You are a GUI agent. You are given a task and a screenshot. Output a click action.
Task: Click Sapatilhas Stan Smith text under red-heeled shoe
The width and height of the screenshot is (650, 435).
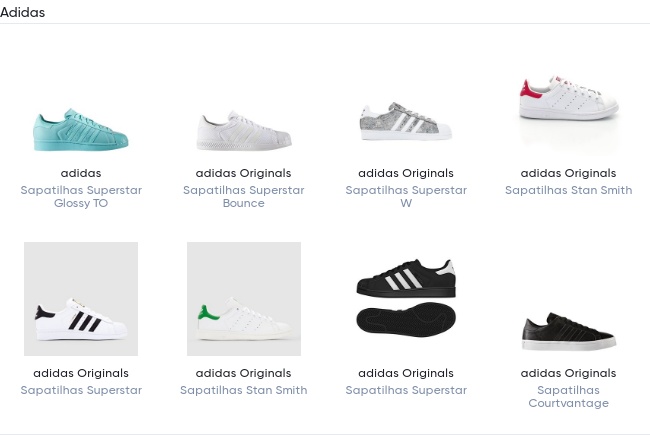click(568, 190)
